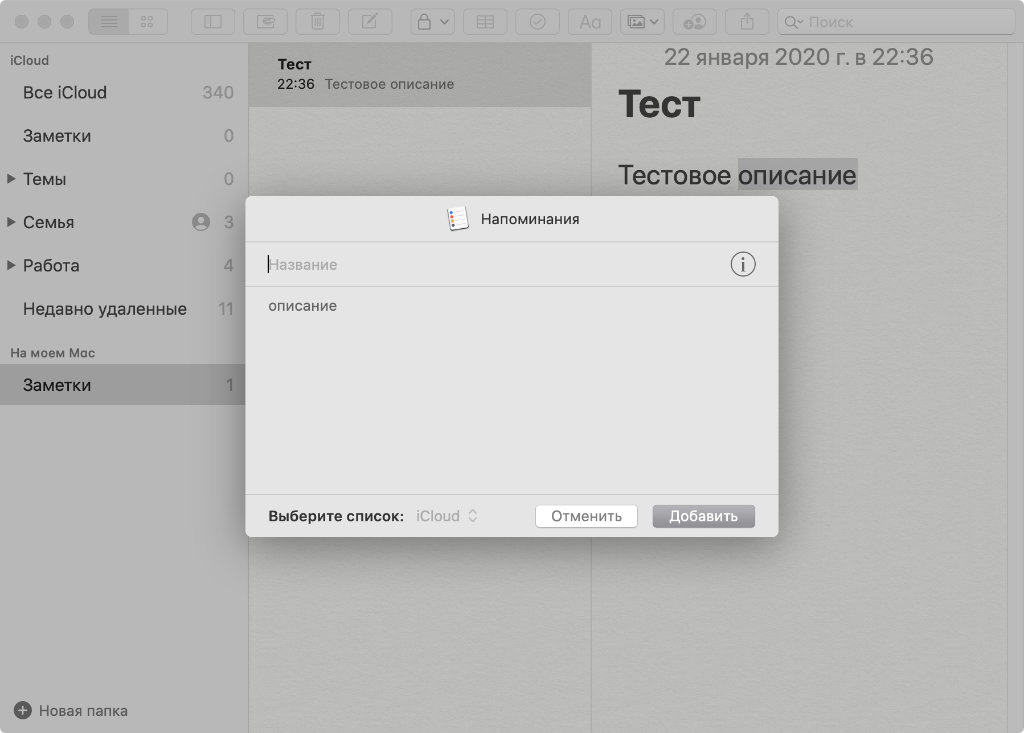Open the lock note dropdown
Viewport: 1024px width, 733px height.
tap(432, 21)
